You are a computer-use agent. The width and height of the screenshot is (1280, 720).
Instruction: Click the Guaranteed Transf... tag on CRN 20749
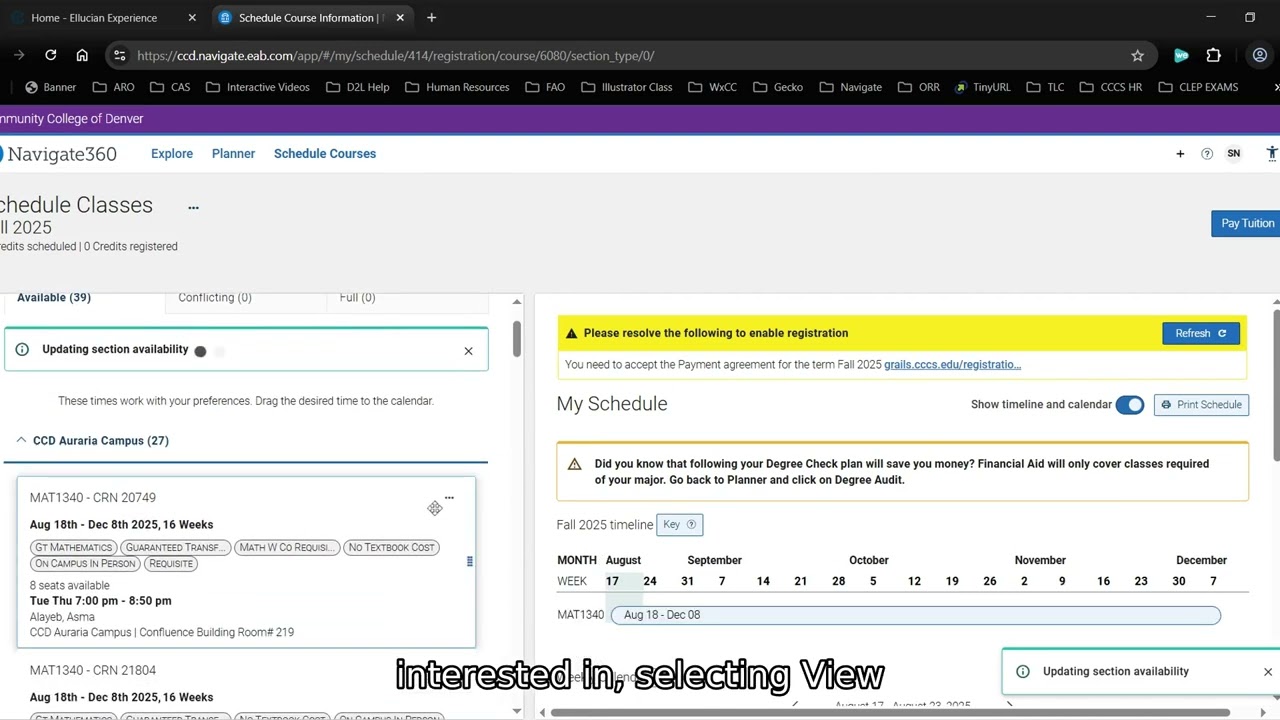click(x=176, y=547)
